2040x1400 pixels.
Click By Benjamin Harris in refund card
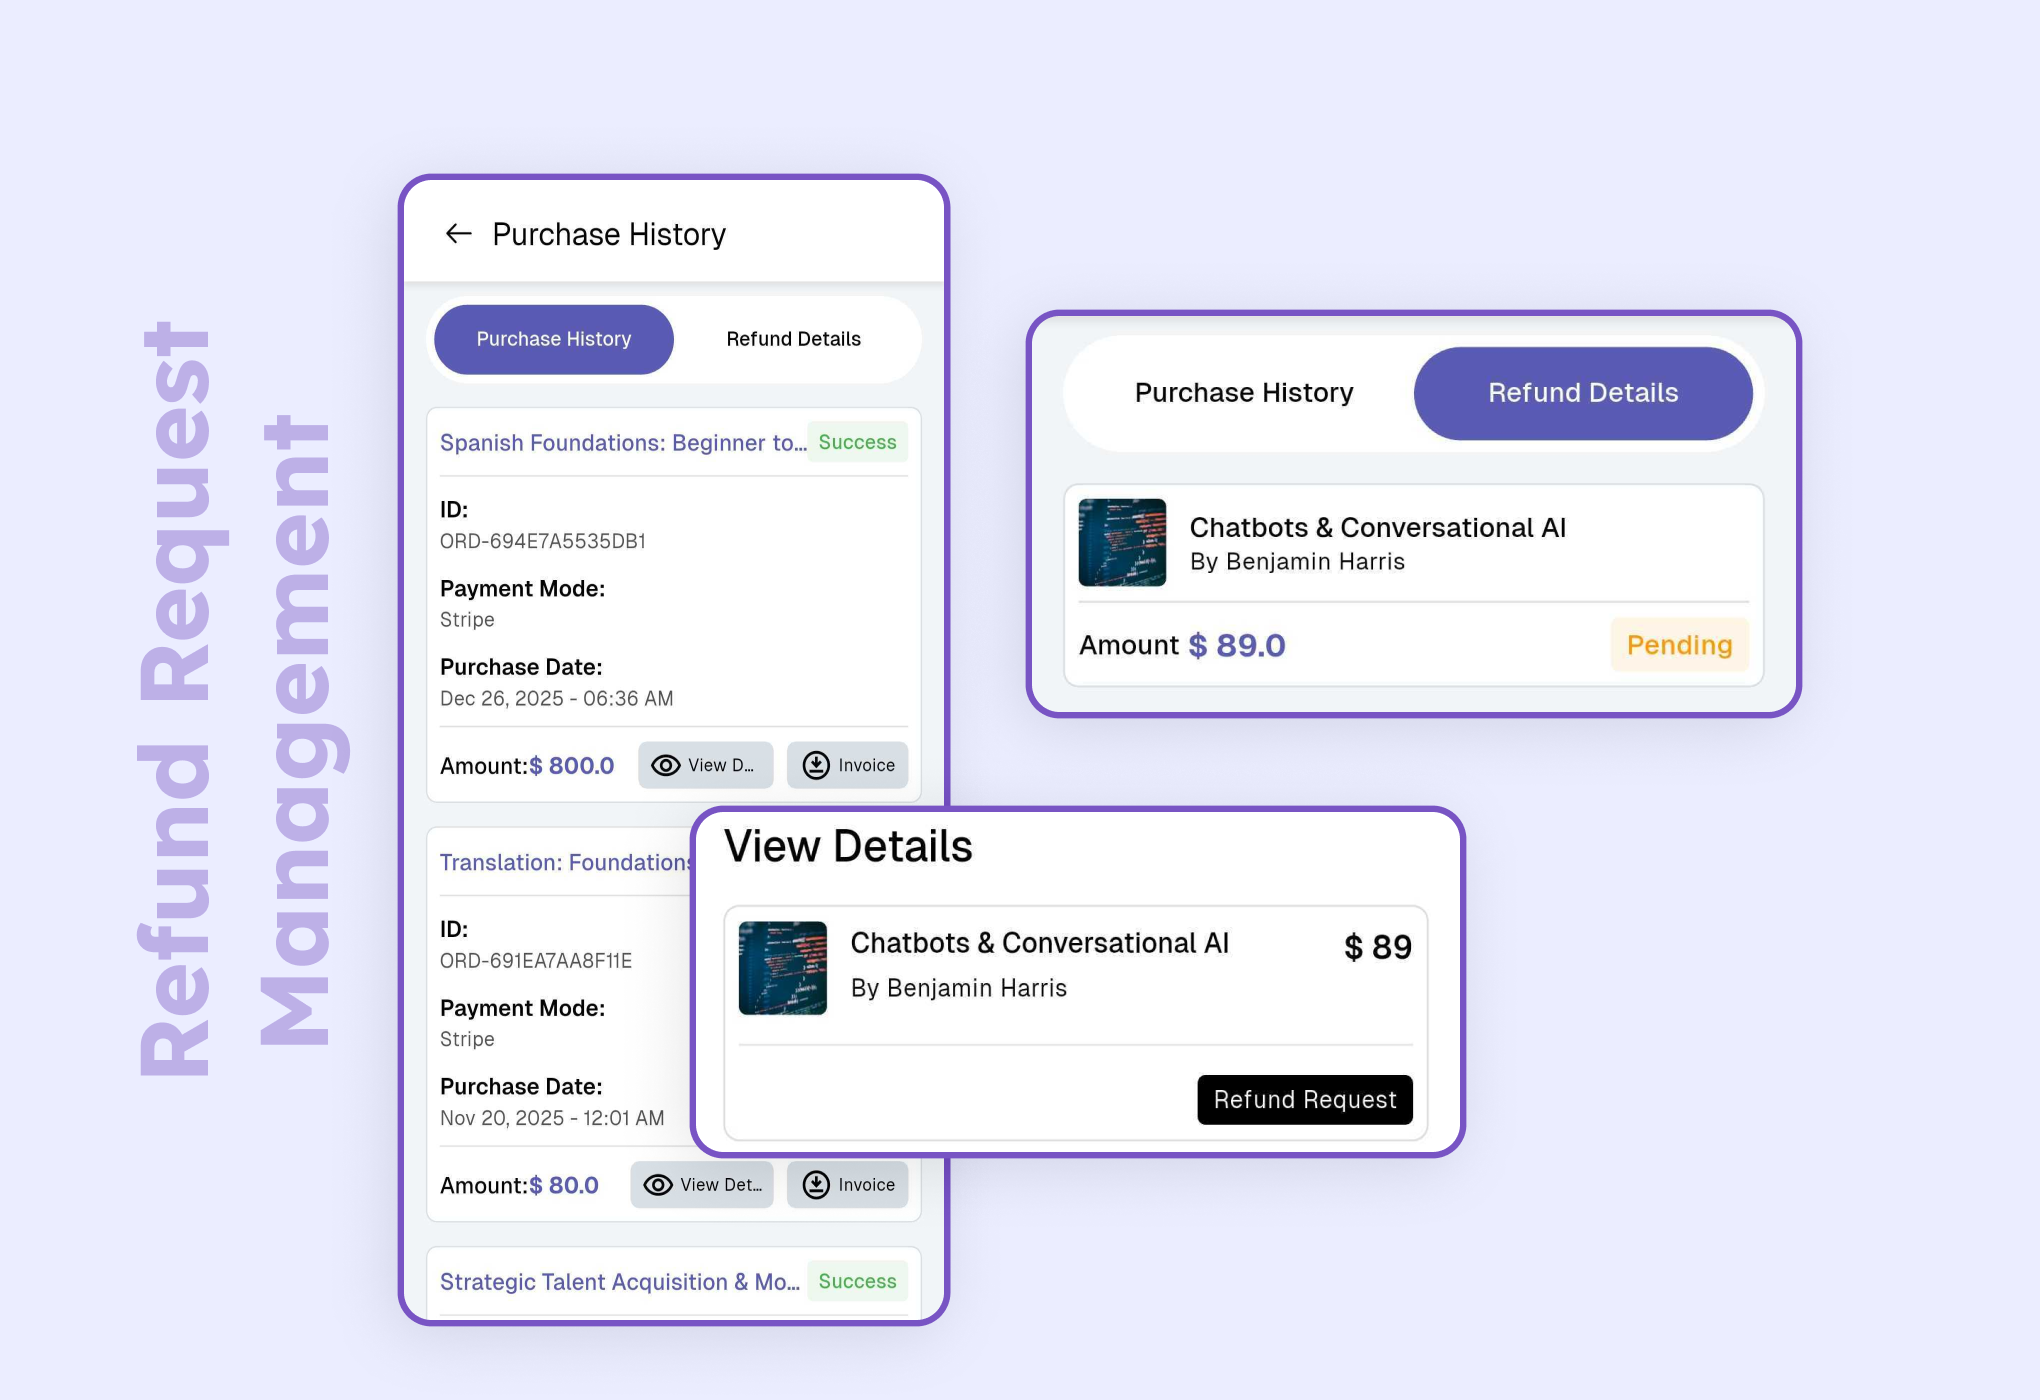pyautogui.click(x=1297, y=562)
